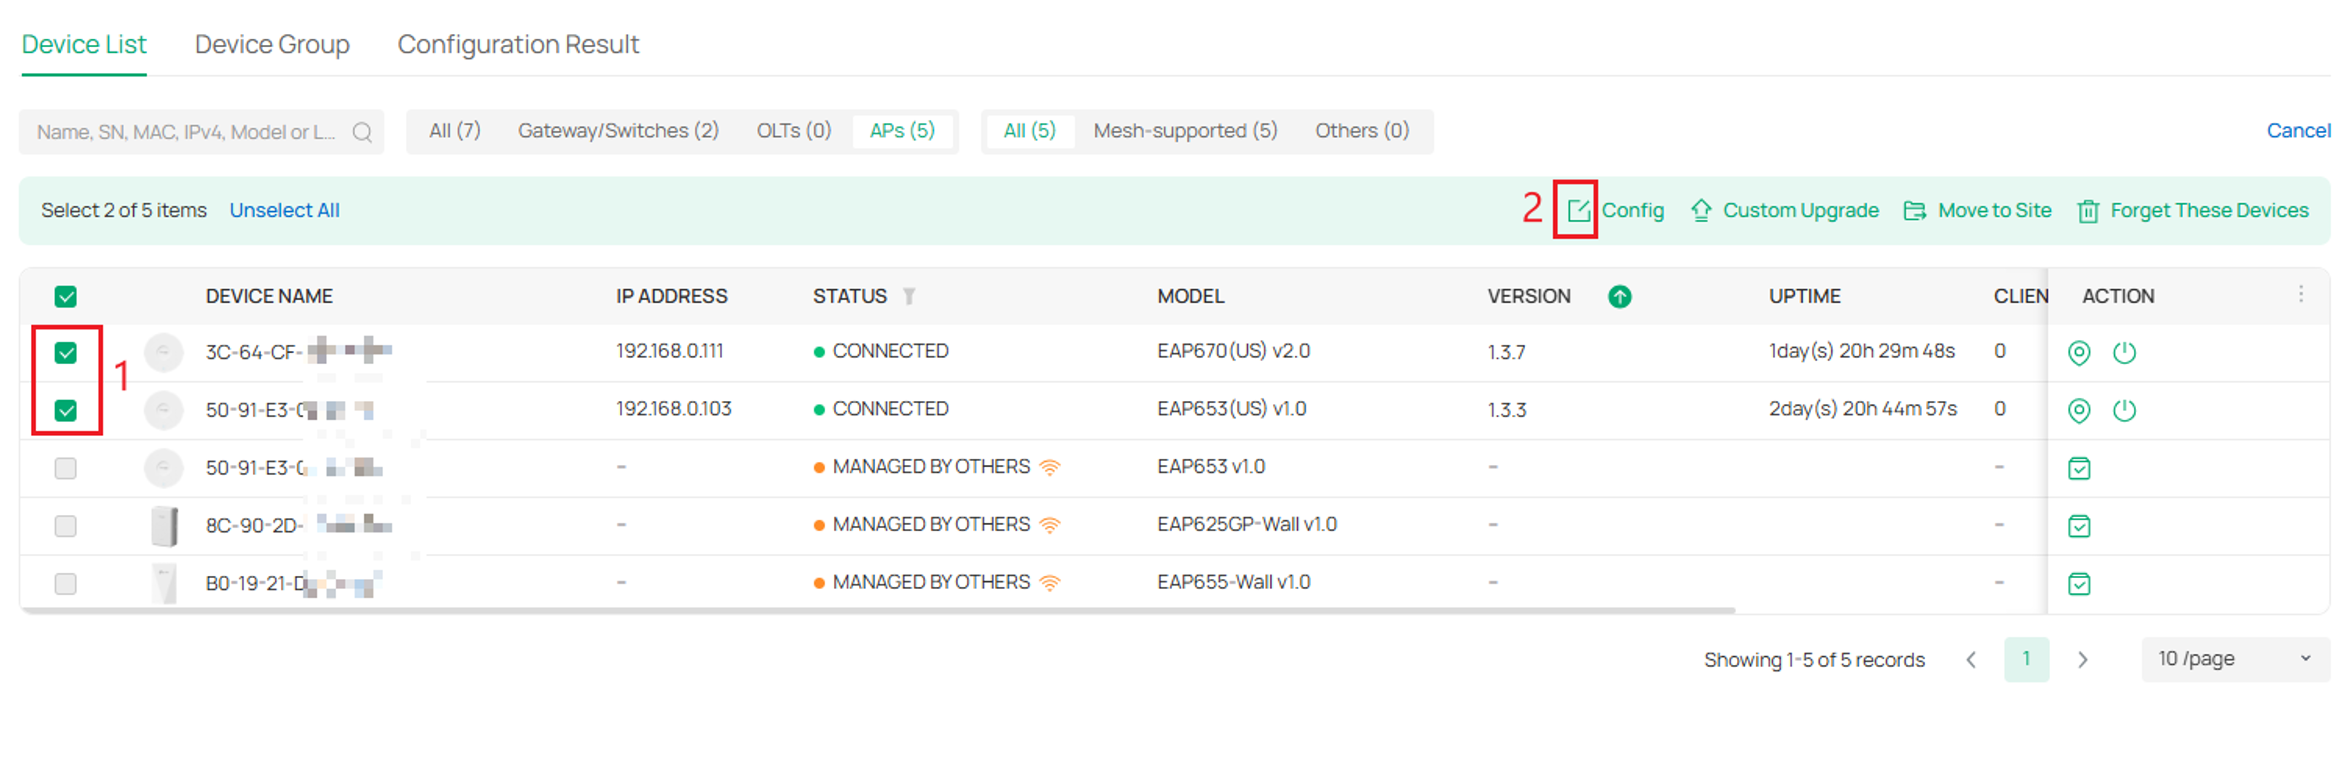Click the Custom Upgrade arrow icon

point(1701,210)
